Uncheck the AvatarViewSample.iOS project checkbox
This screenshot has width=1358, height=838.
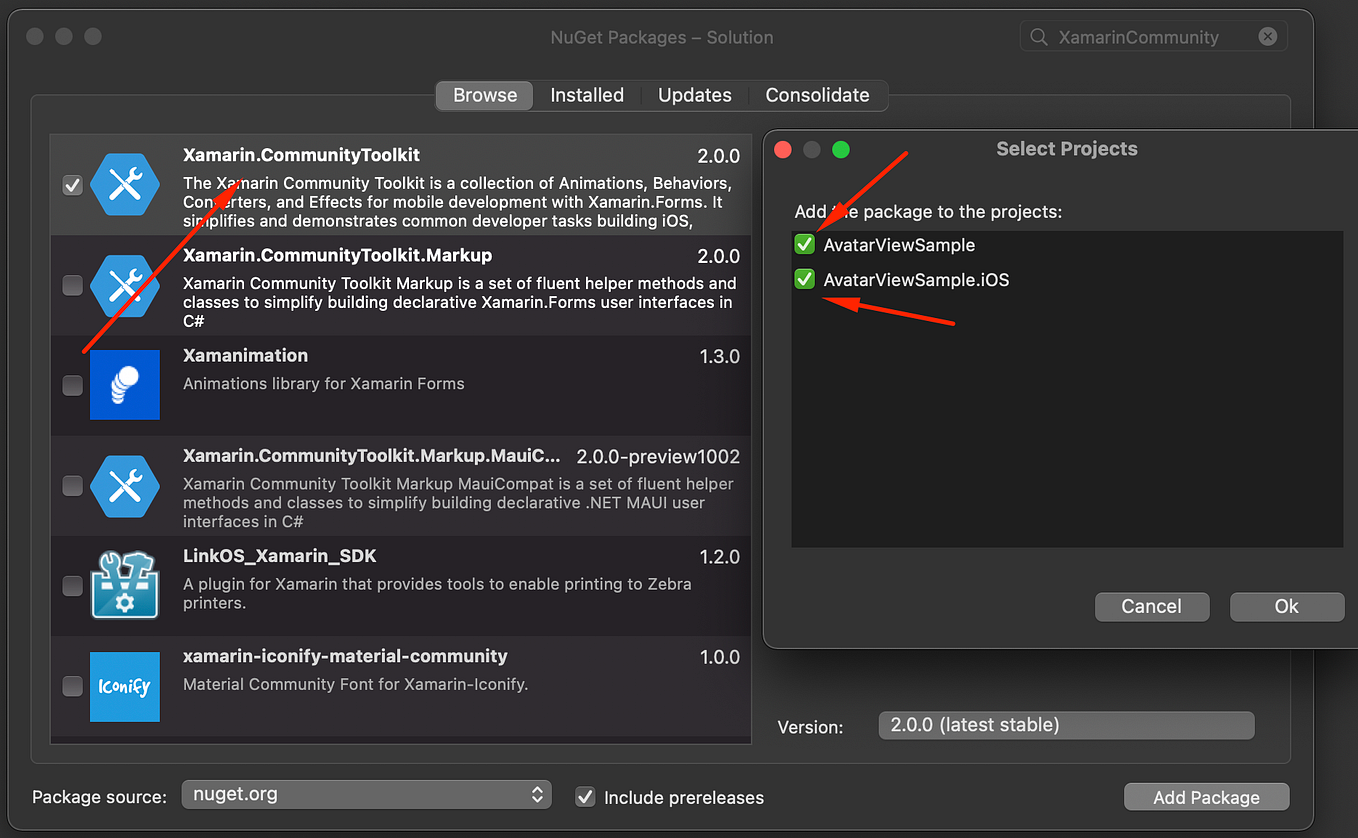(x=805, y=280)
